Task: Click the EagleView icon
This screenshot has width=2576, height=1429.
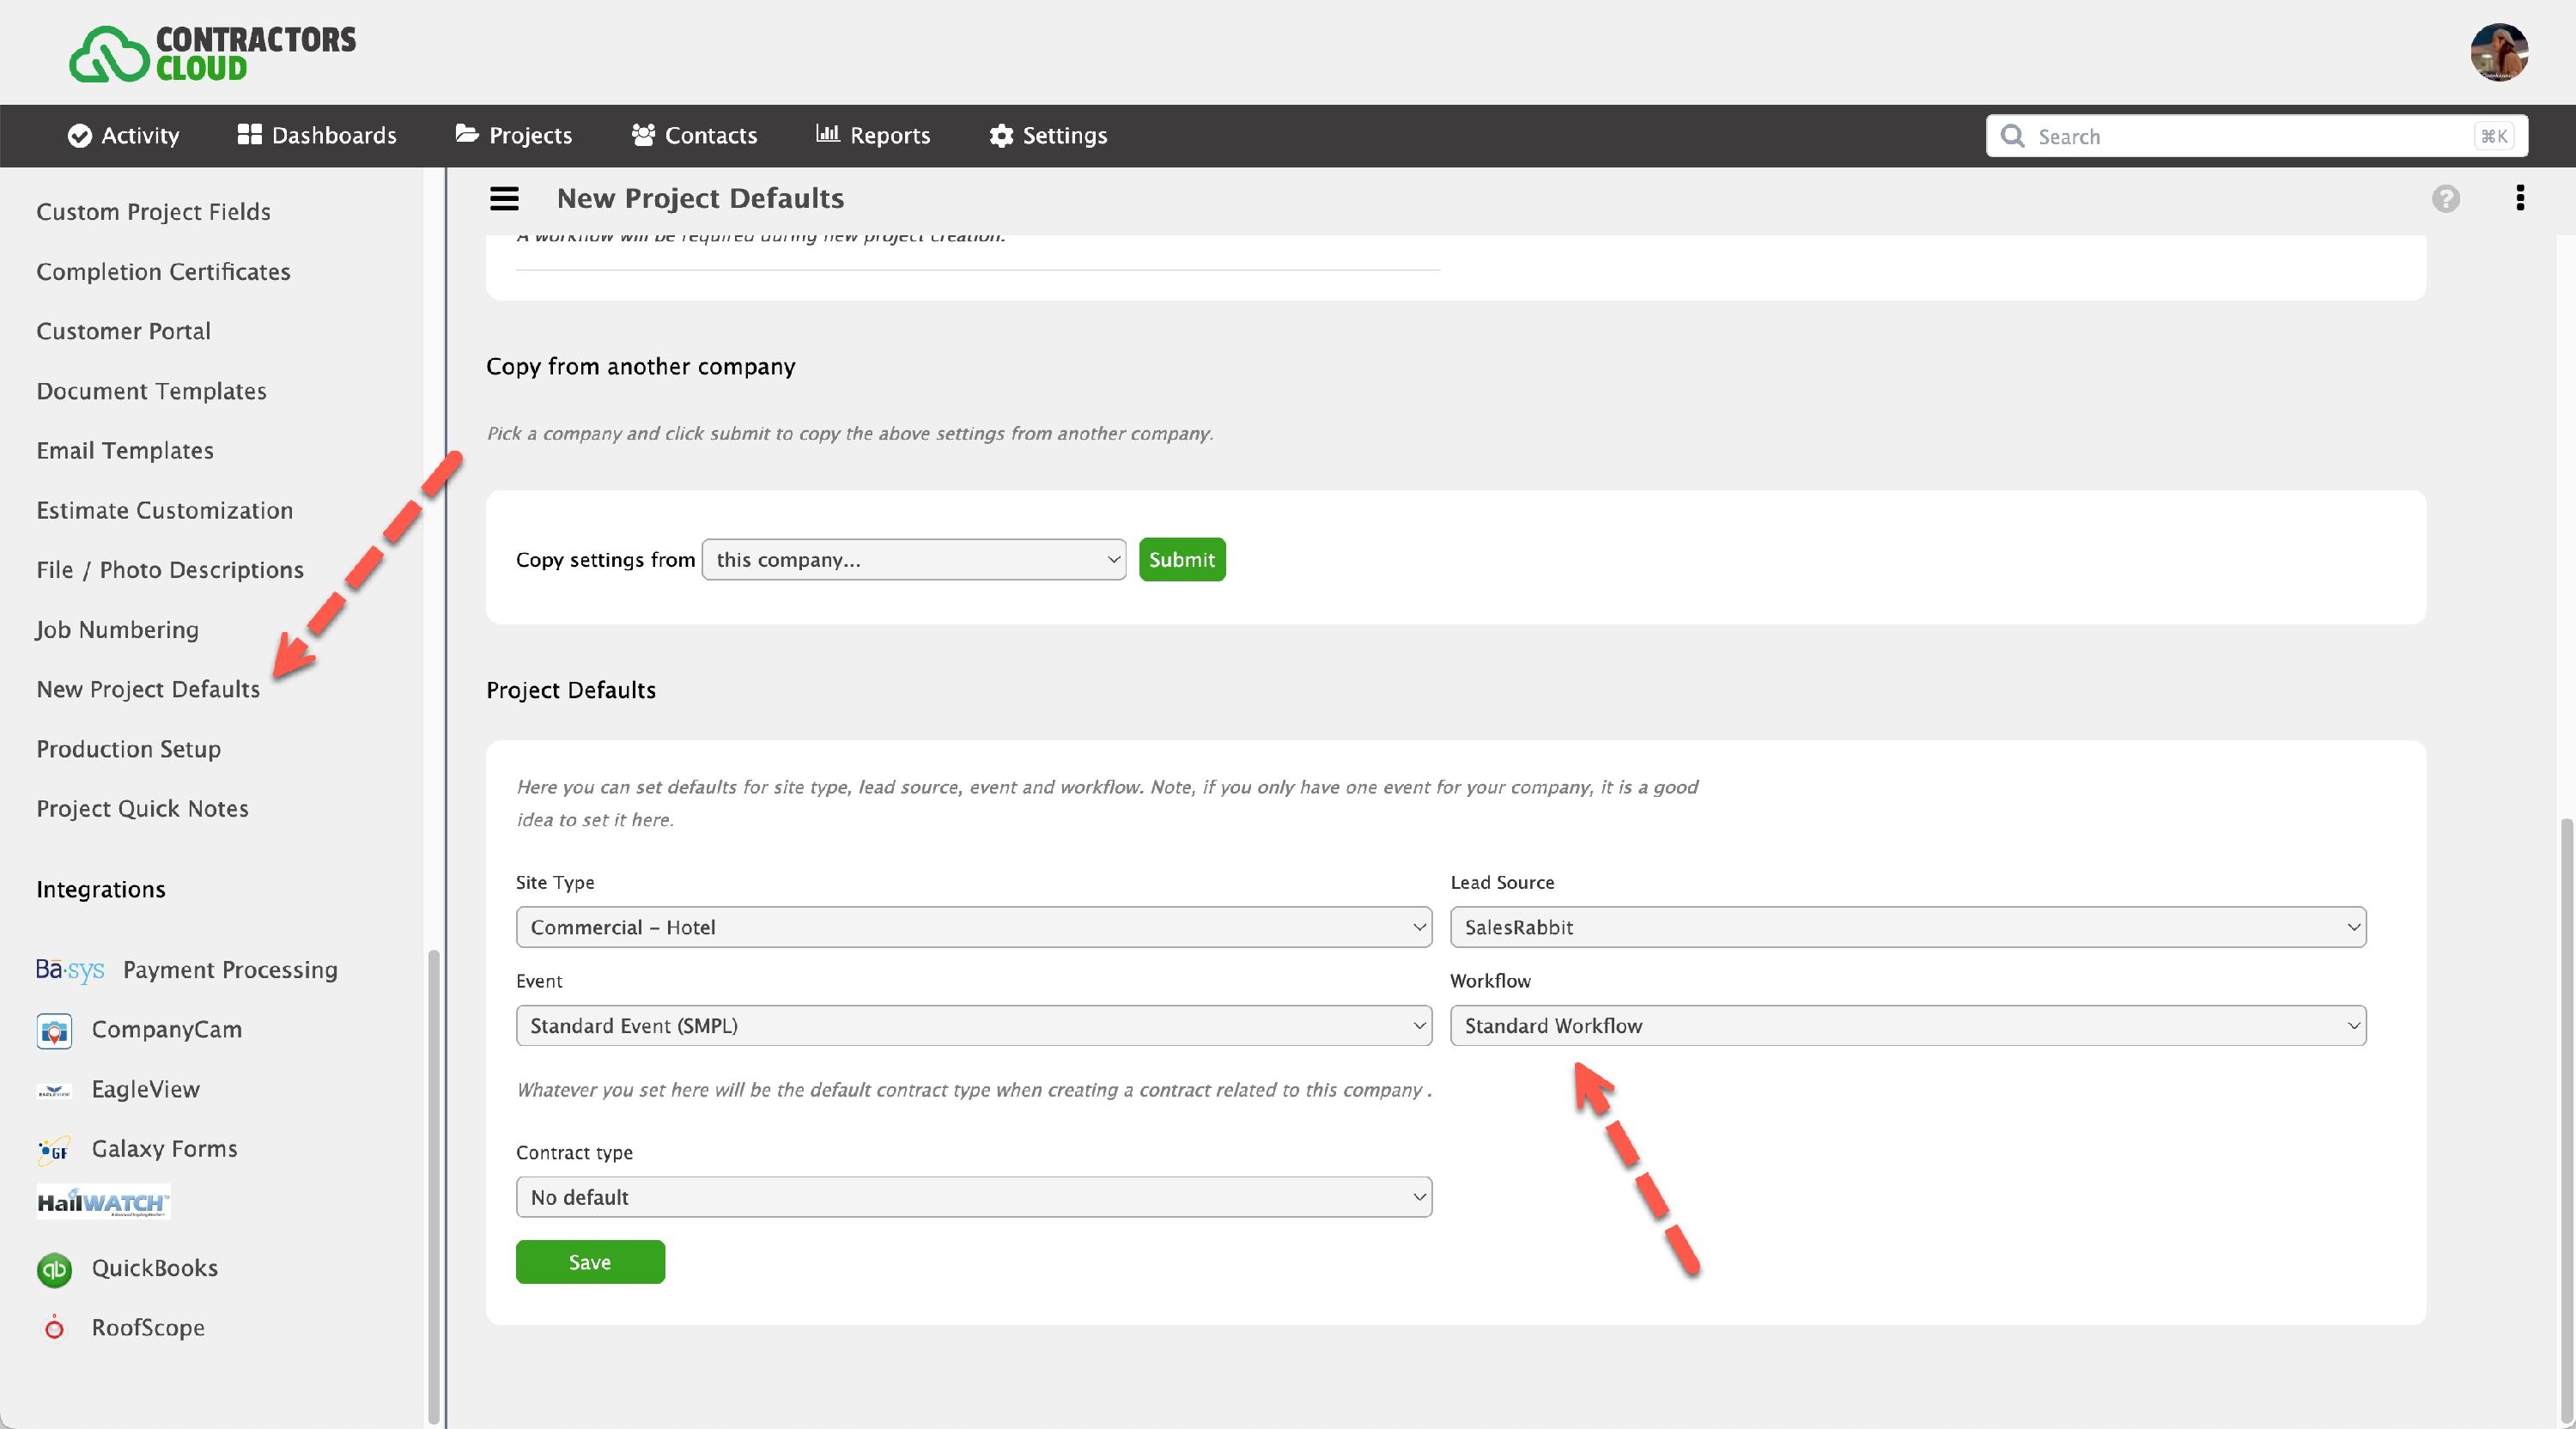Action: point(54,1090)
